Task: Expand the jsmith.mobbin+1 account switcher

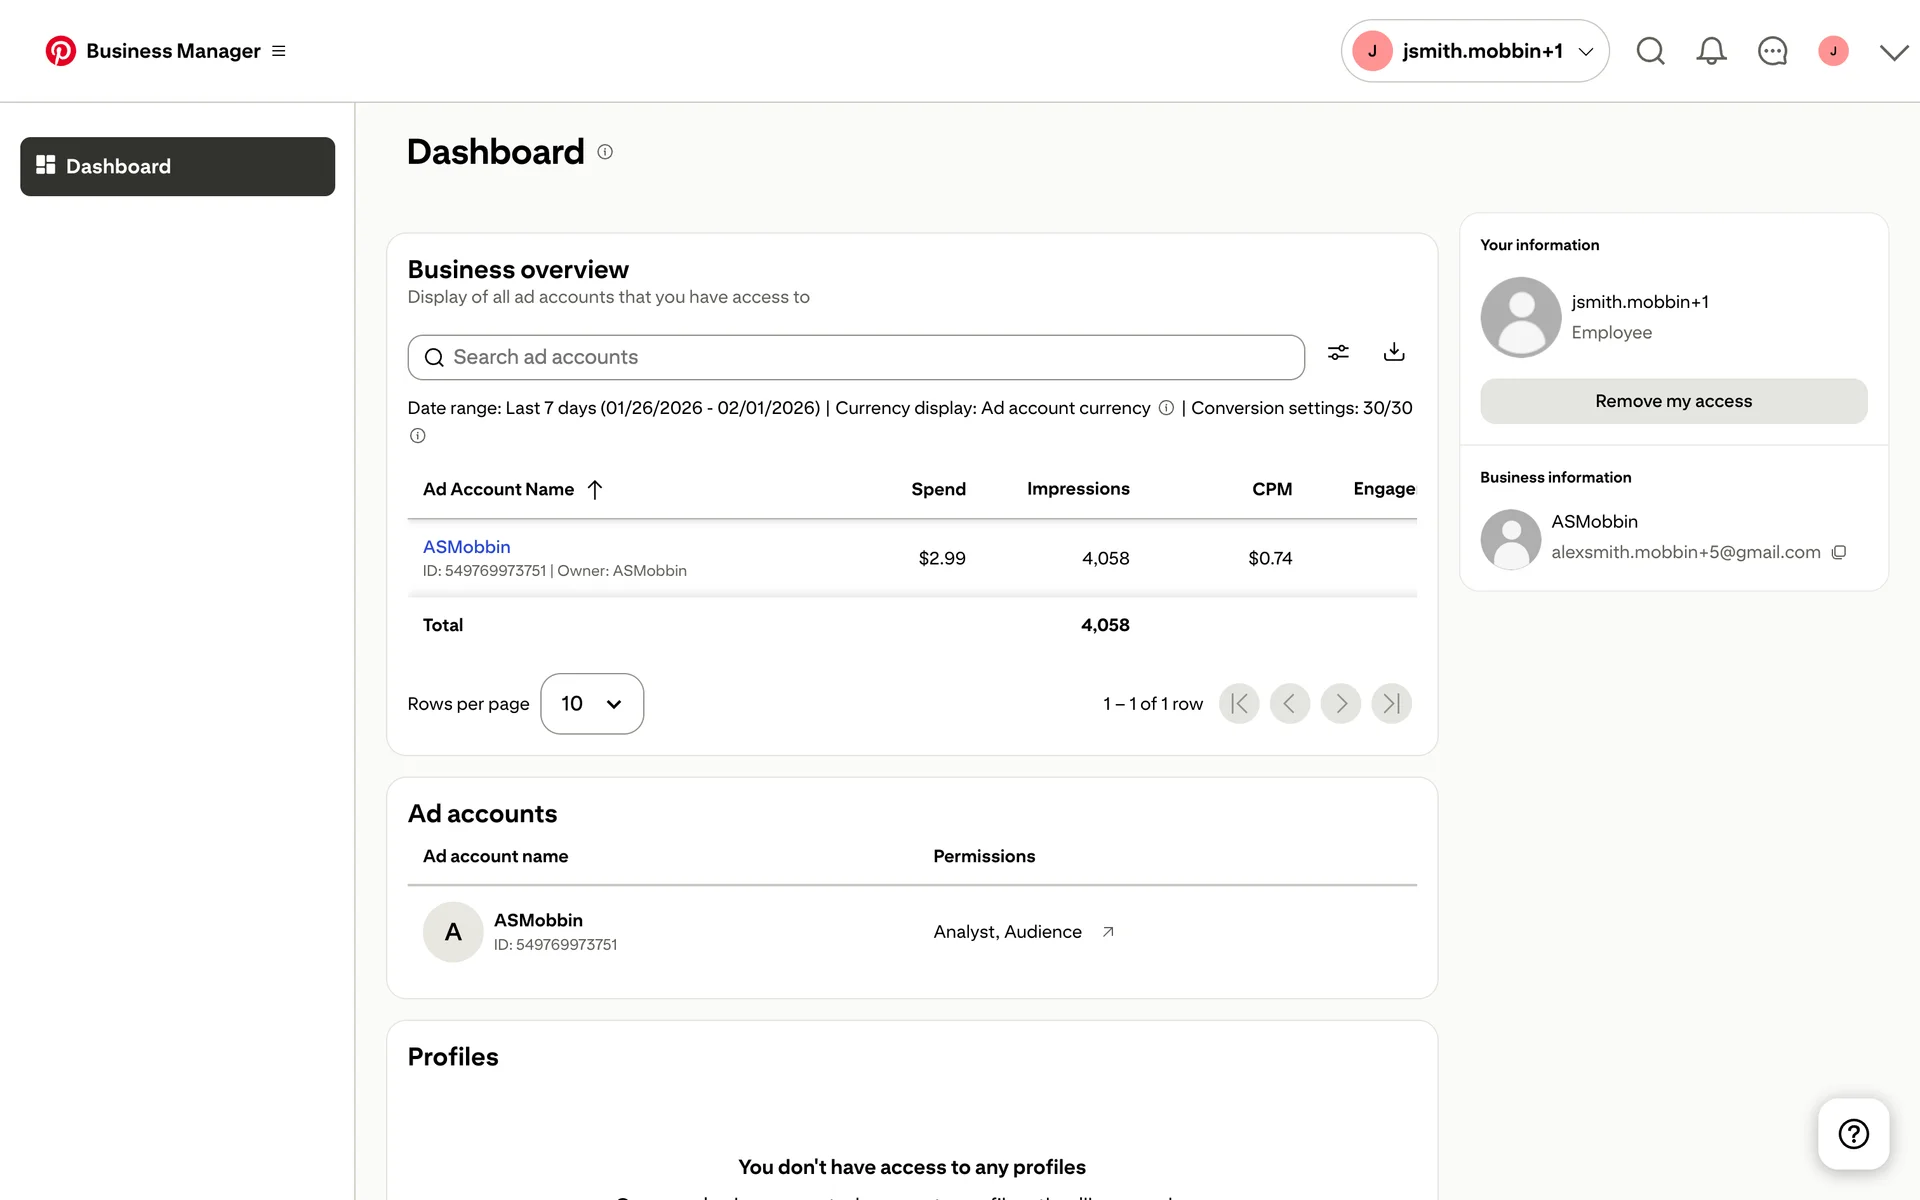Action: (1474, 51)
